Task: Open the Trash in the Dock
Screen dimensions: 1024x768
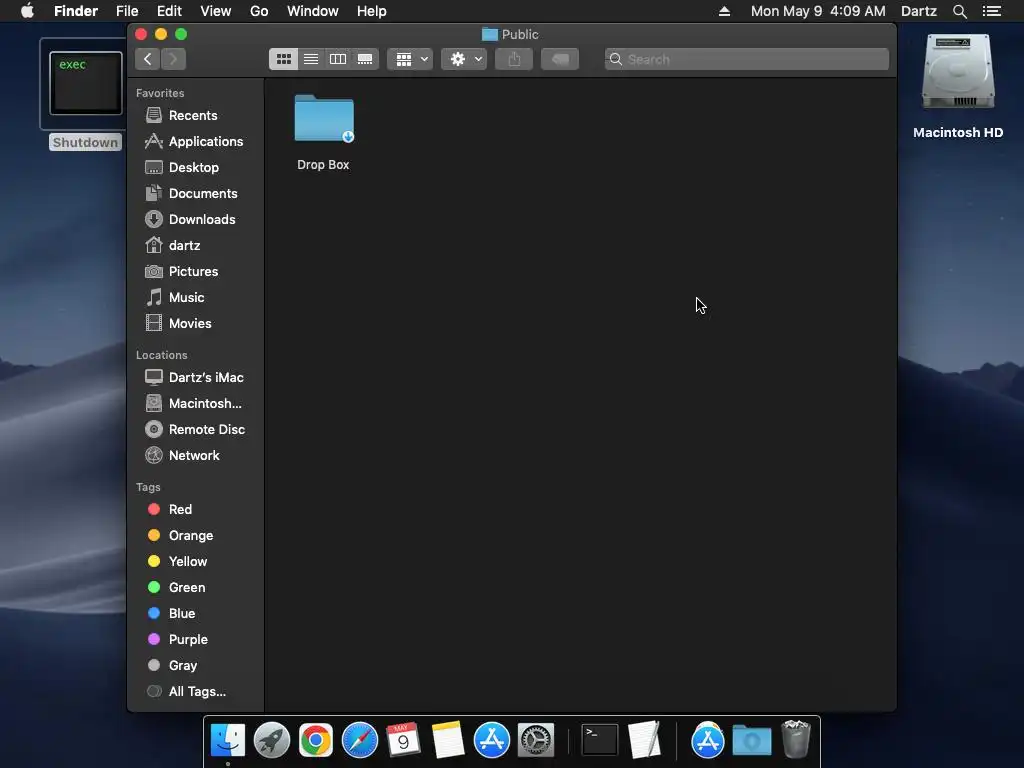Action: [x=795, y=740]
